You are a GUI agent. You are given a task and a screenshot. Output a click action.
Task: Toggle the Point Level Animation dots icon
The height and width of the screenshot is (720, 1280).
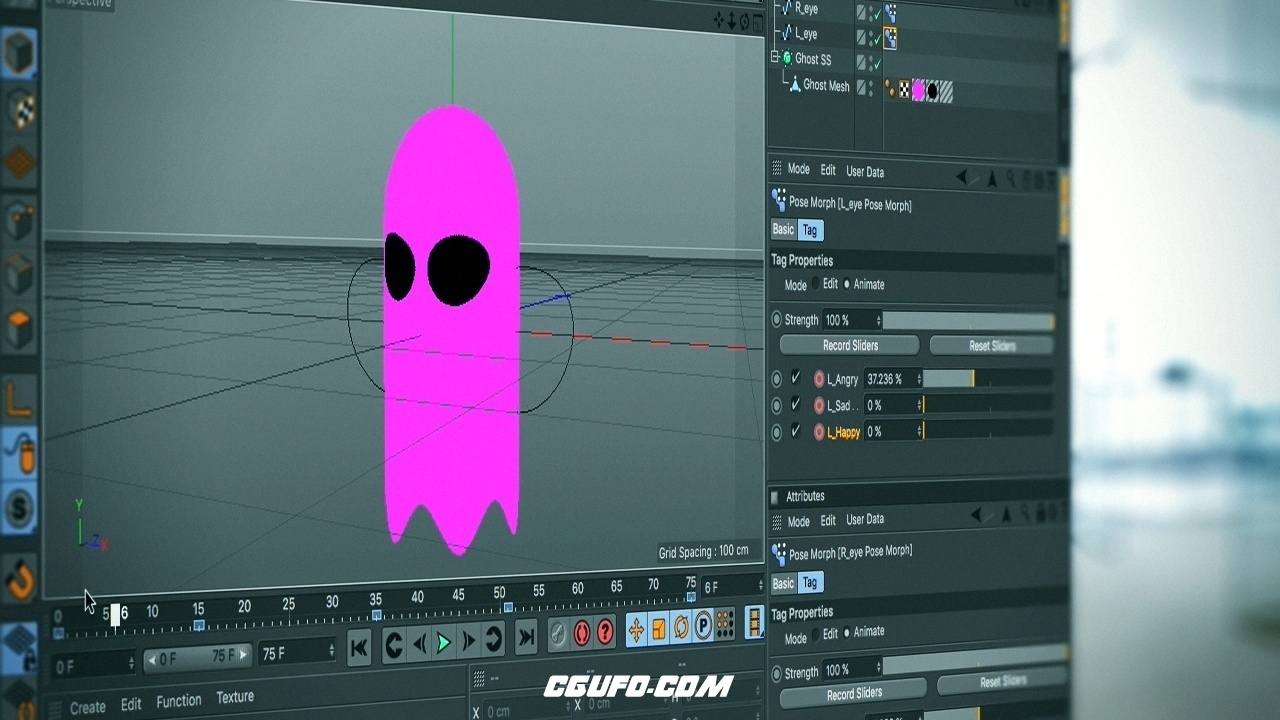(725, 624)
